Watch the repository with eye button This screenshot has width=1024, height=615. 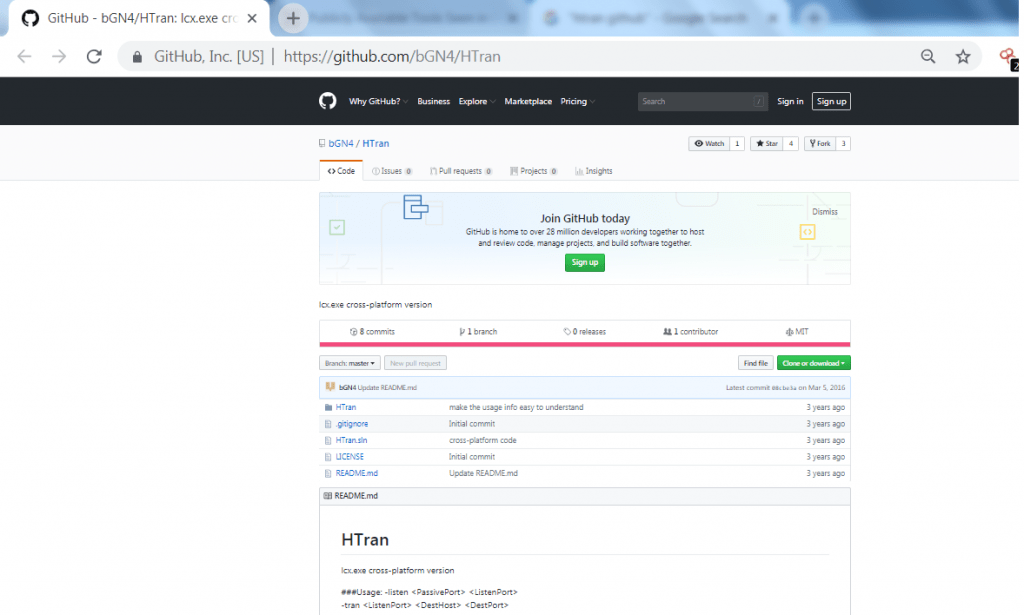[710, 144]
